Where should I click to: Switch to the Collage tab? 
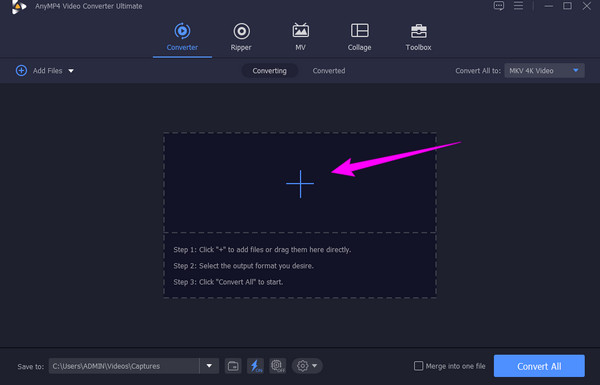pyautogui.click(x=359, y=38)
